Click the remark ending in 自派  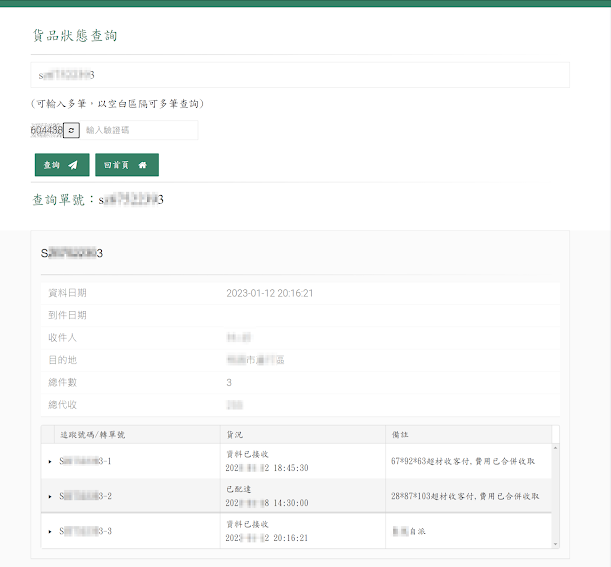[x=409, y=532]
